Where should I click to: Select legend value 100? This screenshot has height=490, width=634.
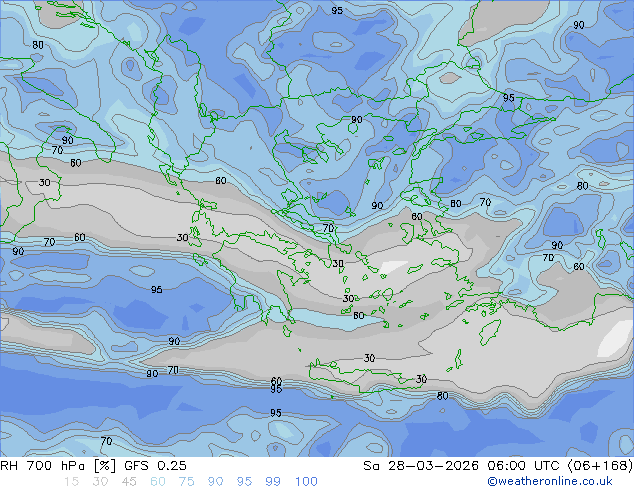pos(306,482)
